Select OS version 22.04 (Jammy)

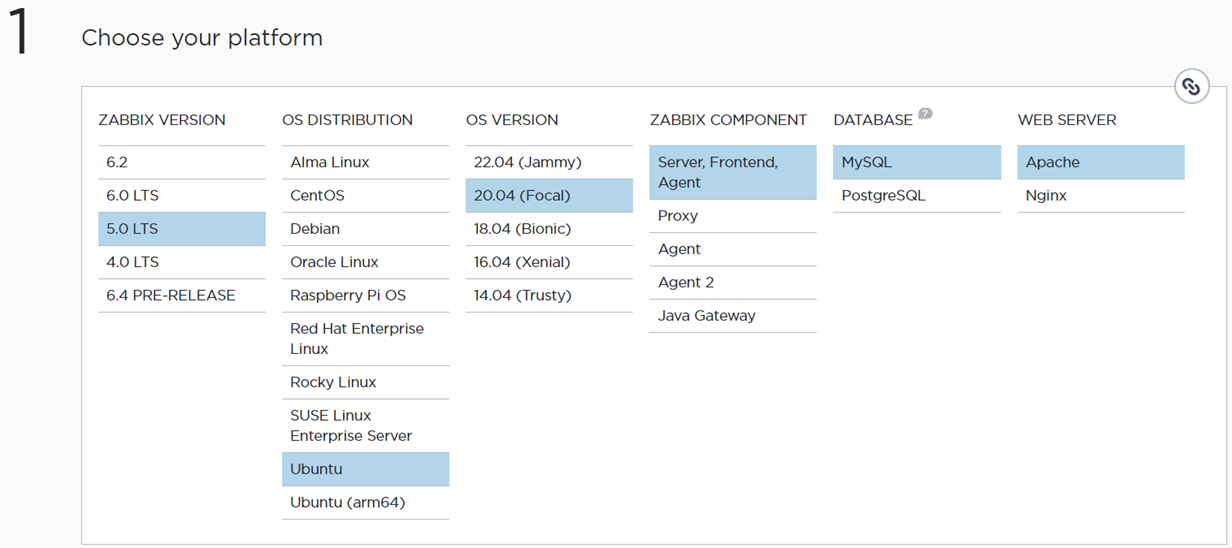point(550,162)
